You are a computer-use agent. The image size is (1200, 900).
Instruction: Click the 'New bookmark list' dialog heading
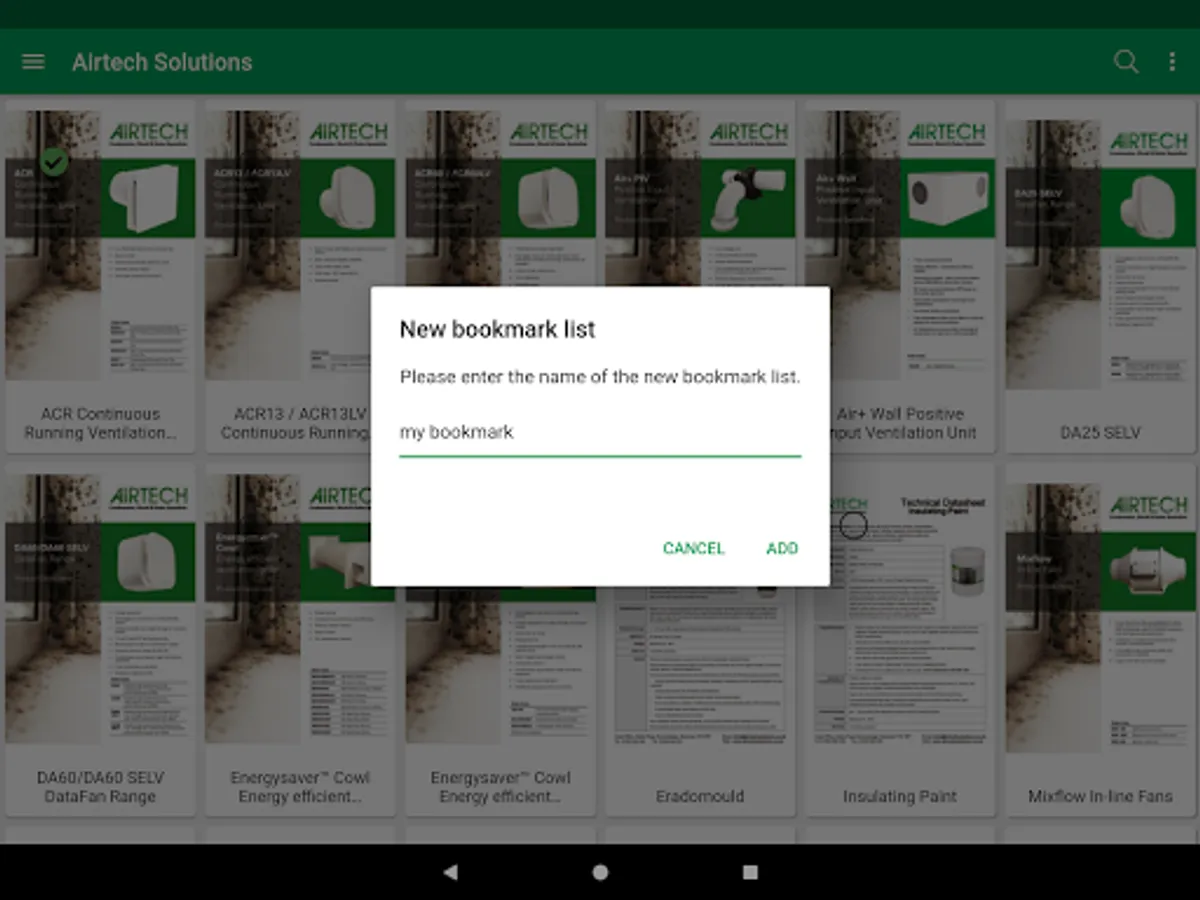click(x=497, y=329)
